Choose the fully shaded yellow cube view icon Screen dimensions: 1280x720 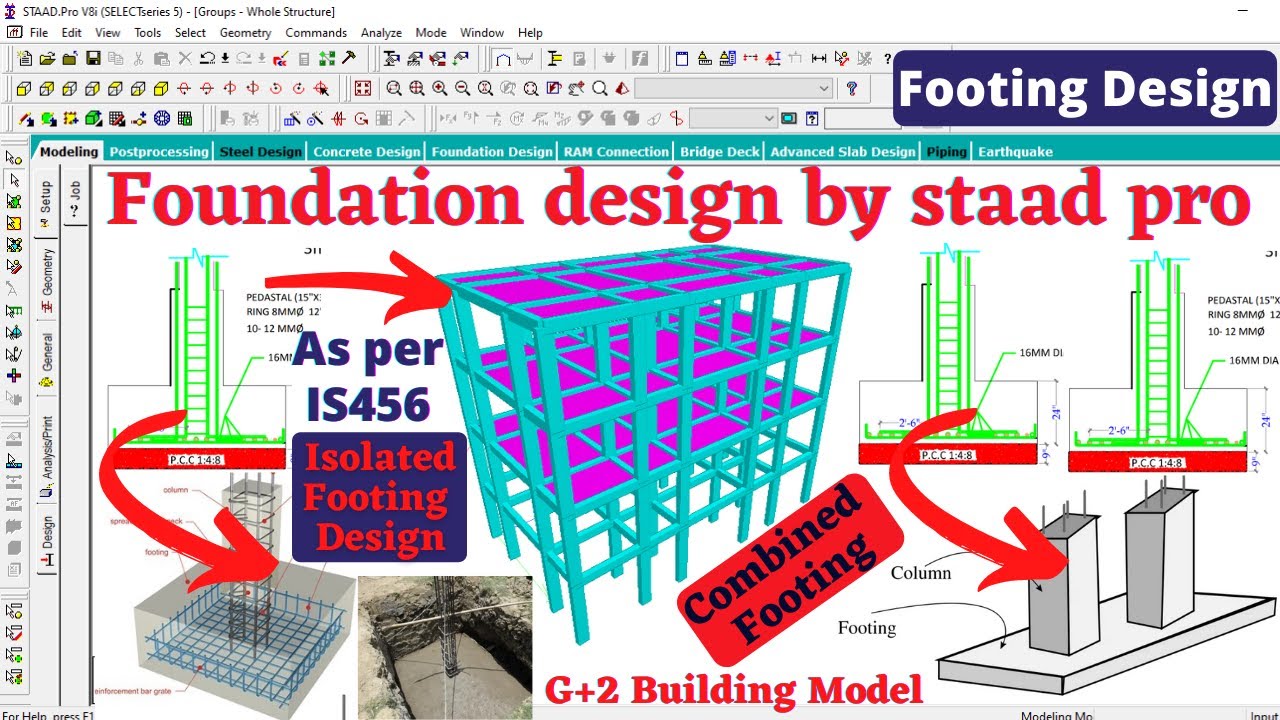coord(161,88)
